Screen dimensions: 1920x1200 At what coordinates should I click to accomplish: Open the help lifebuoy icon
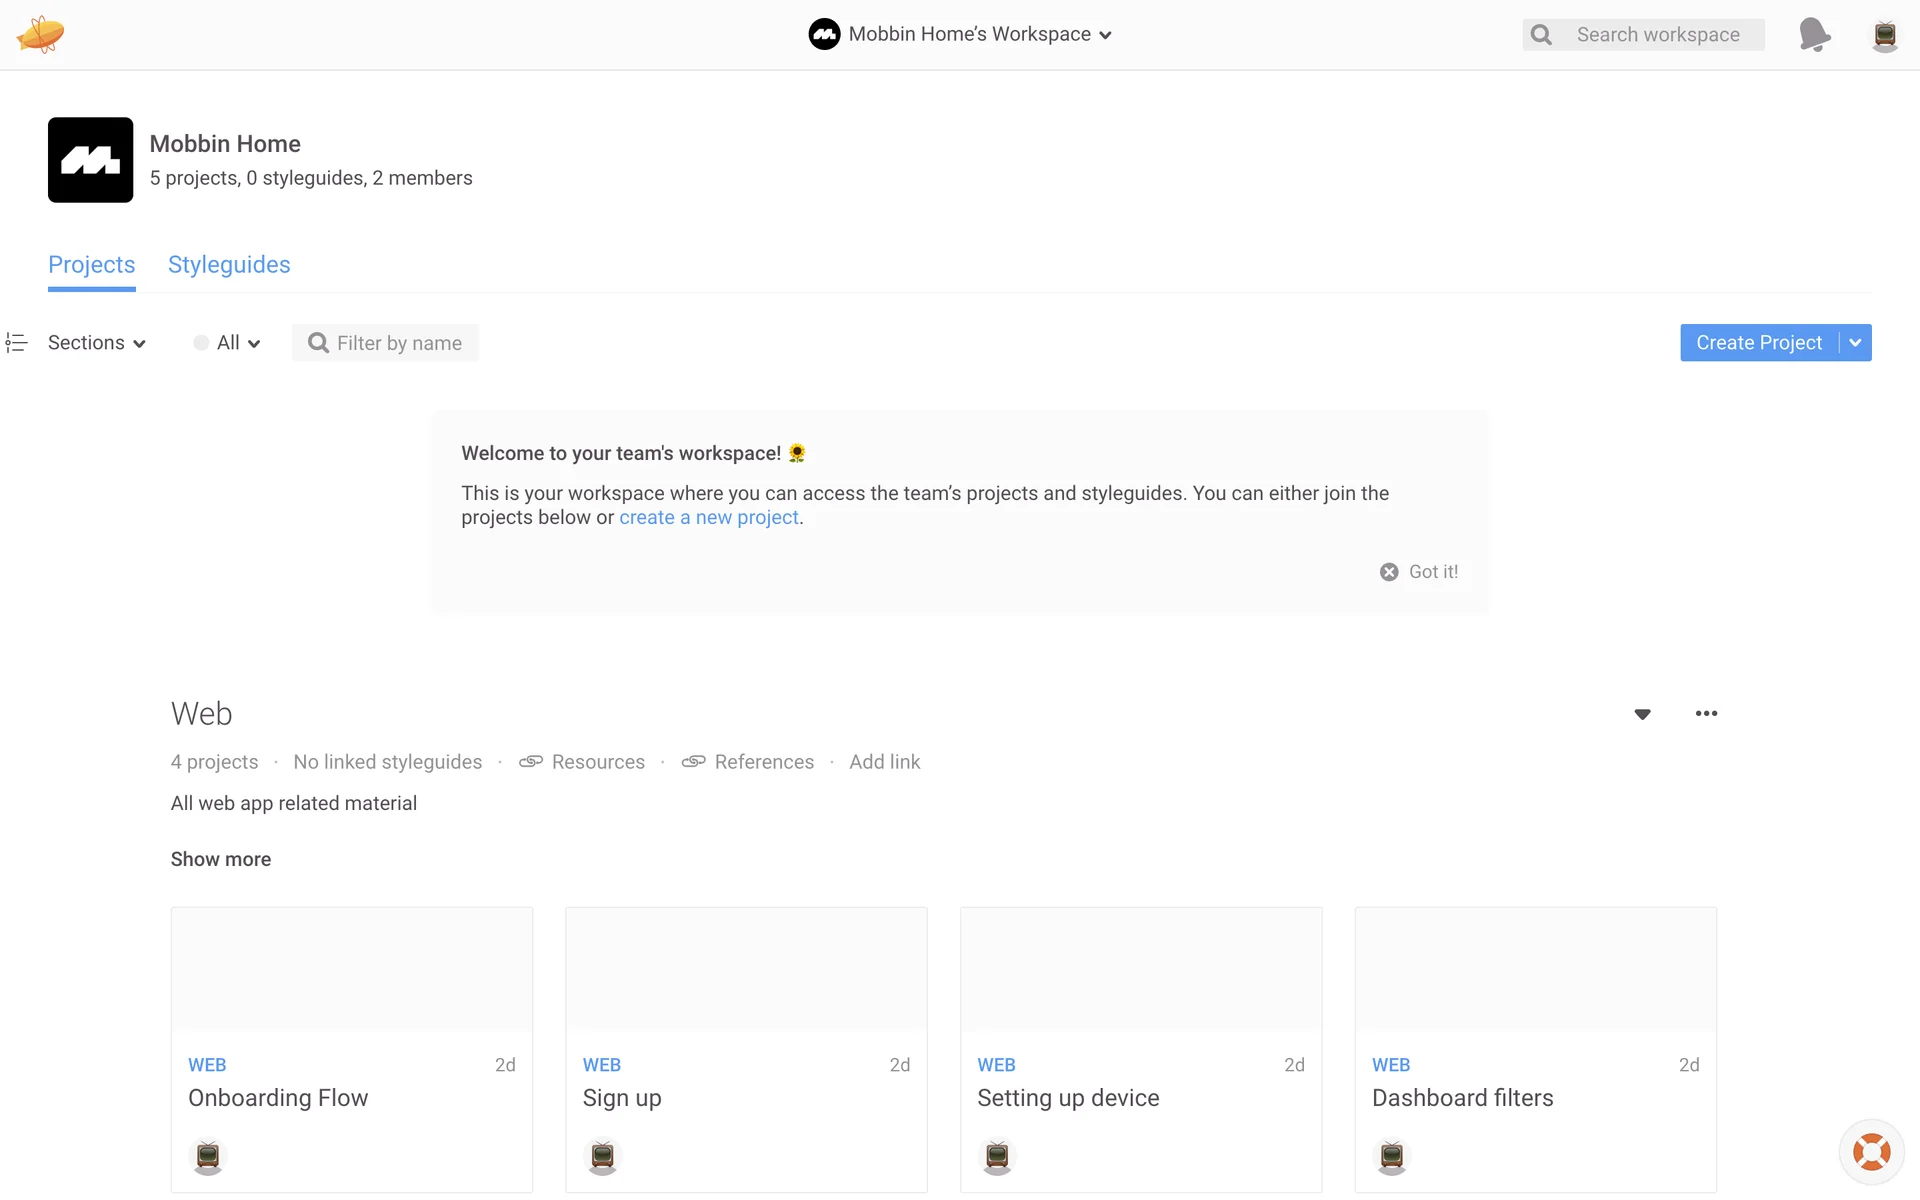click(1871, 1151)
